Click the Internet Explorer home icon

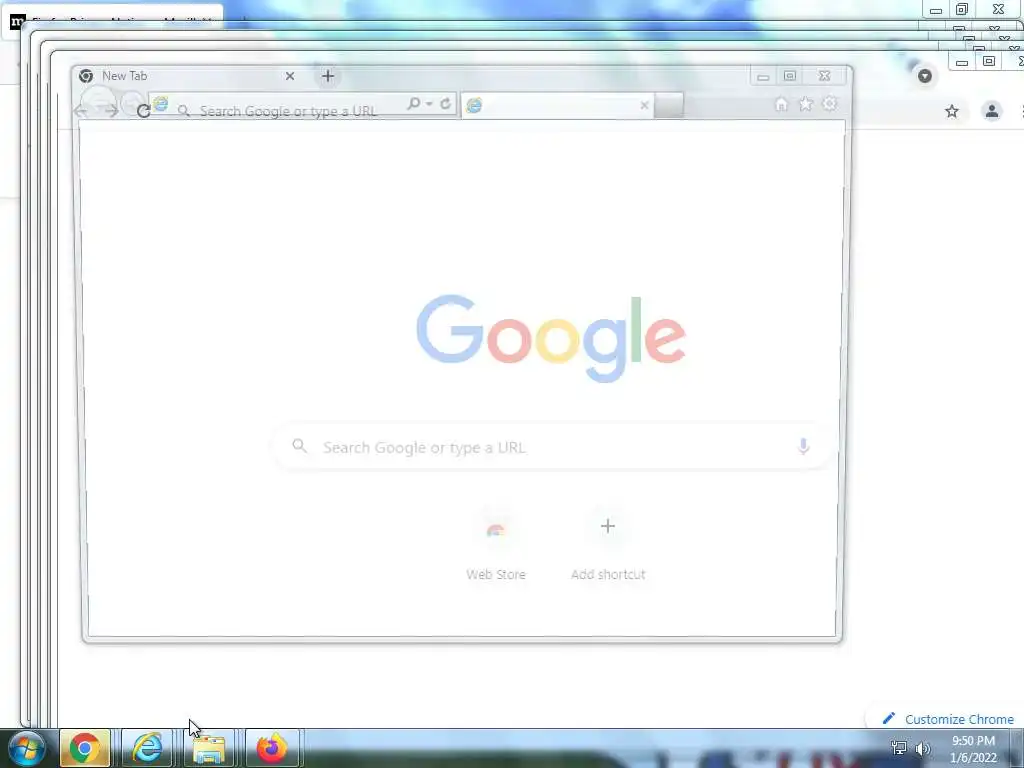coord(781,104)
